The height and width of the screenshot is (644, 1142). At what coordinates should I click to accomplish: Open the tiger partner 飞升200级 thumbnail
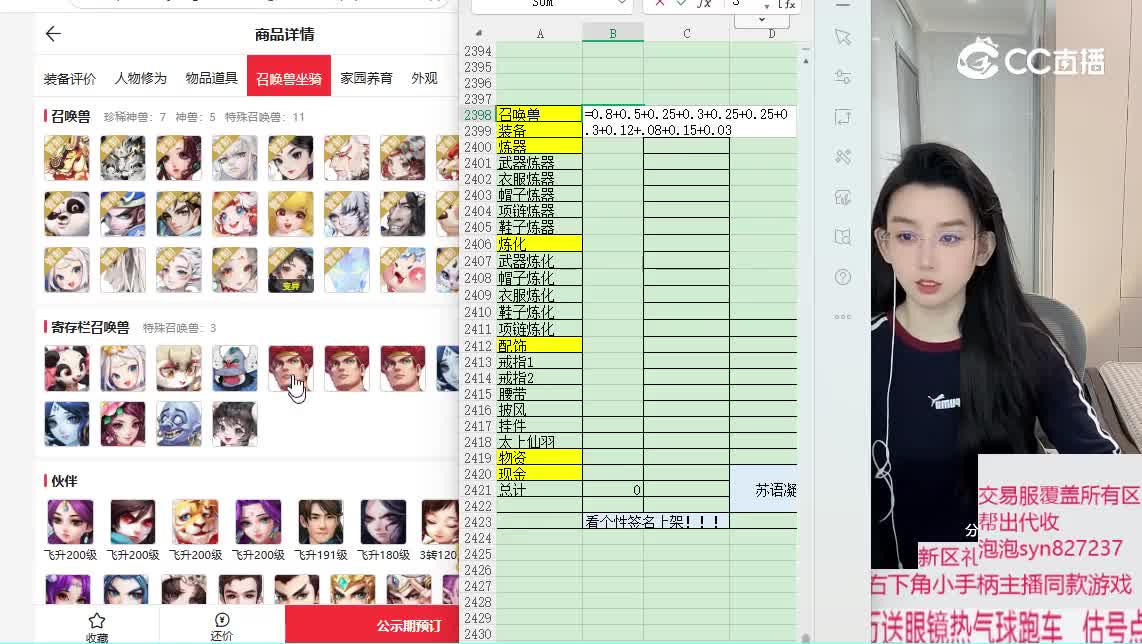point(195,522)
